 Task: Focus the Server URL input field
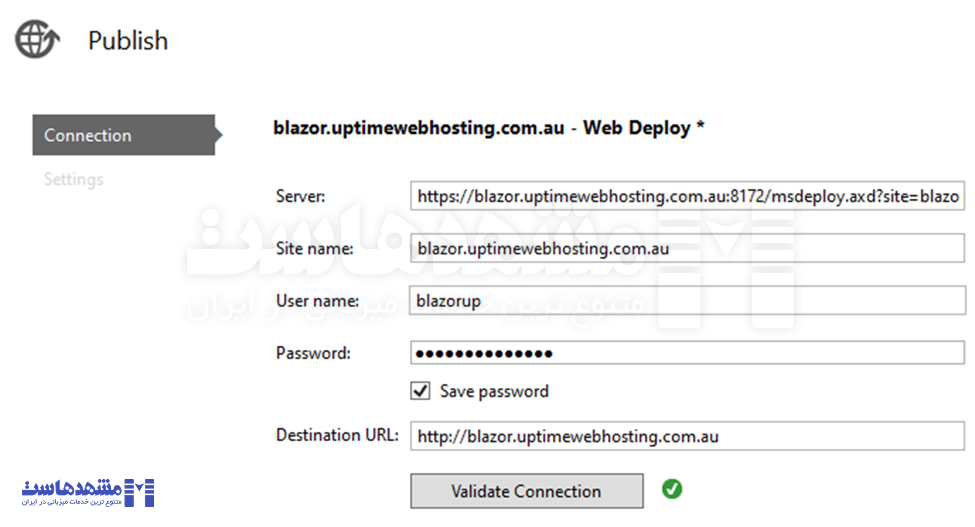pyautogui.click(x=687, y=197)
